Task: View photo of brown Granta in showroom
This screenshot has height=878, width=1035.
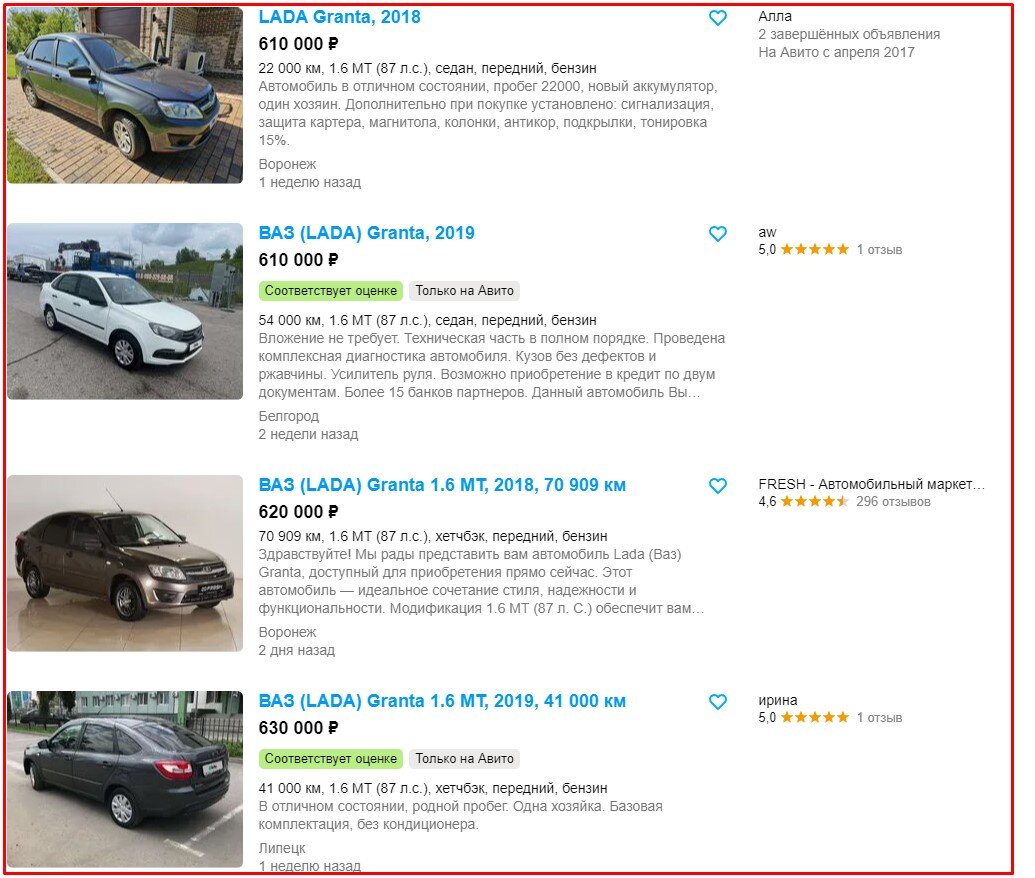Action: coord(125,563)
